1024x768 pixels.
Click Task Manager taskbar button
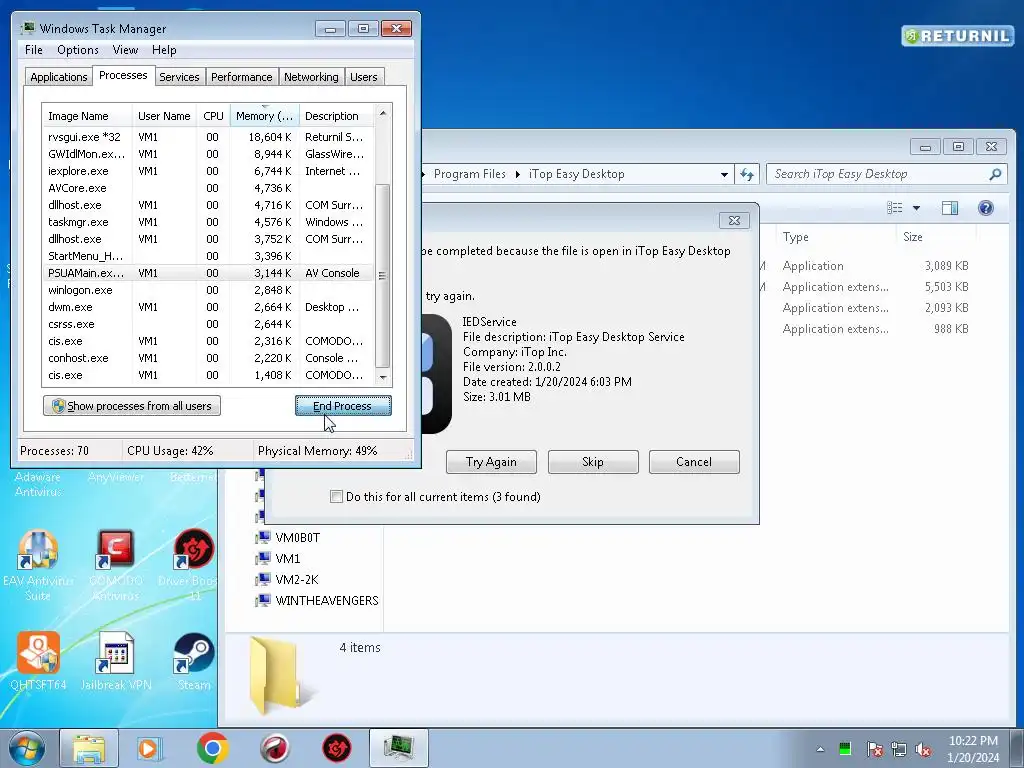399,748
